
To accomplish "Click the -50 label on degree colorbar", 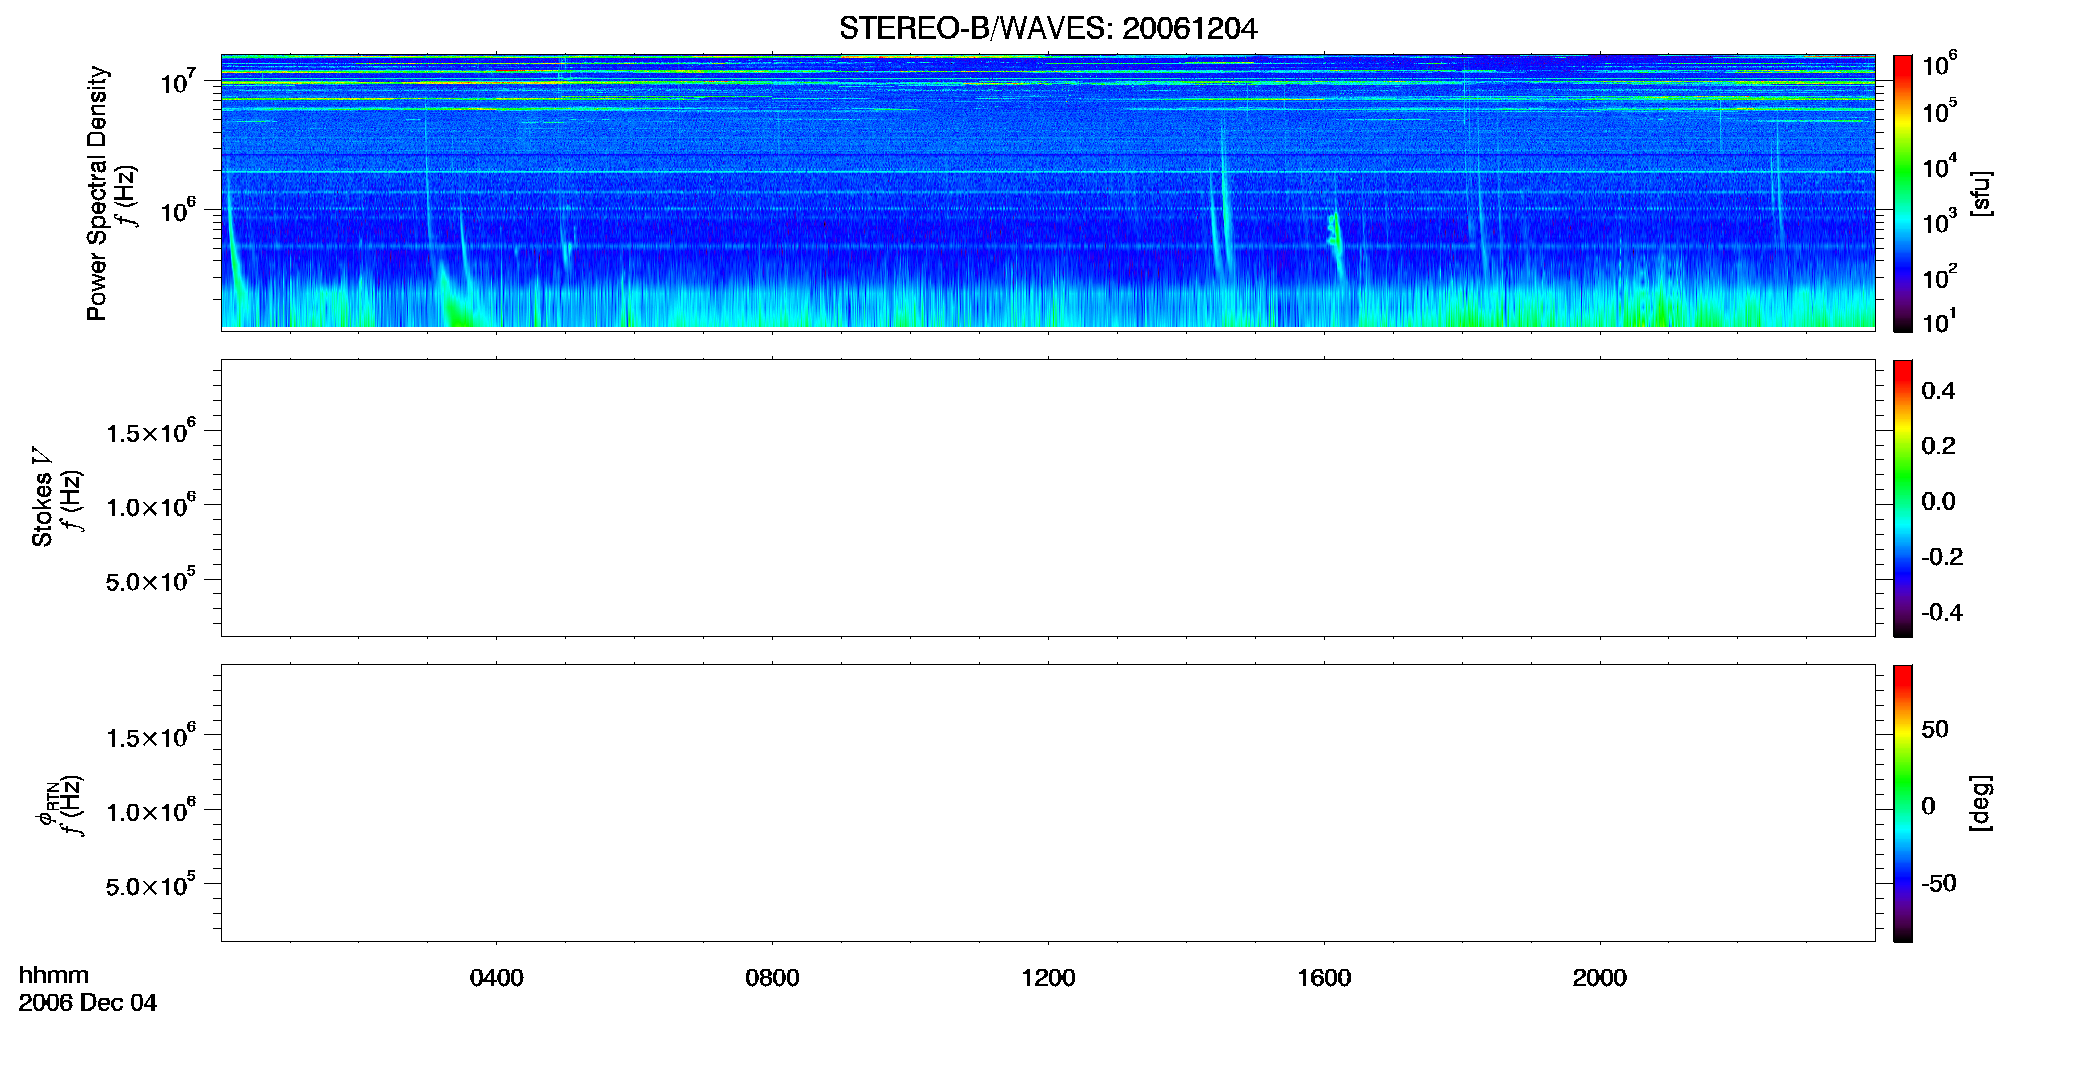I will 1939,883.
